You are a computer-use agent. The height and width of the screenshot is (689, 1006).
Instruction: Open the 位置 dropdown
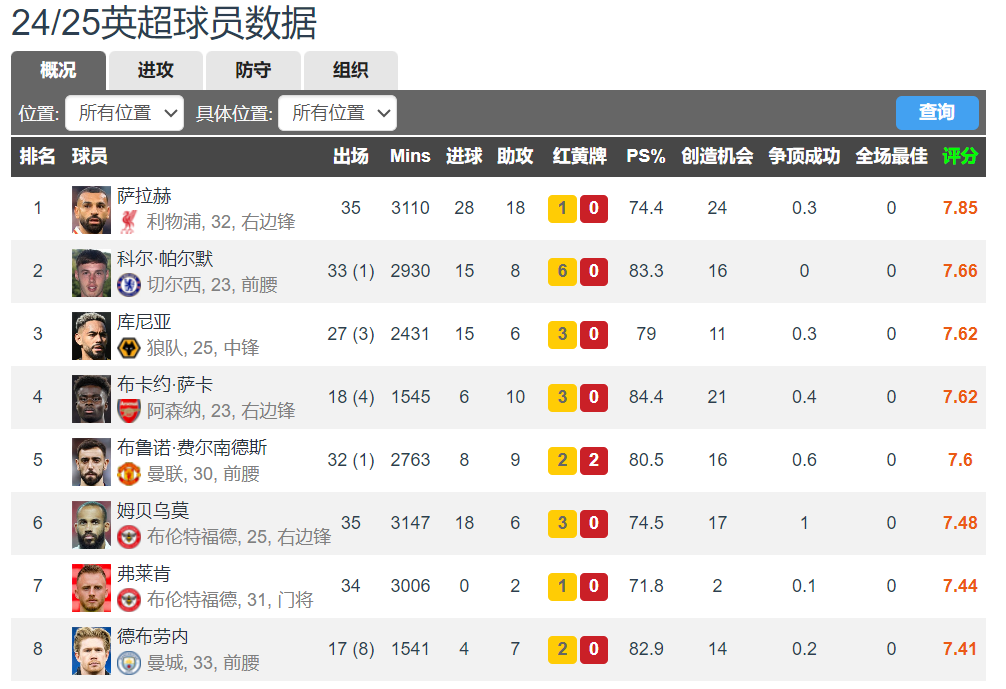click(x=124, y=113)
